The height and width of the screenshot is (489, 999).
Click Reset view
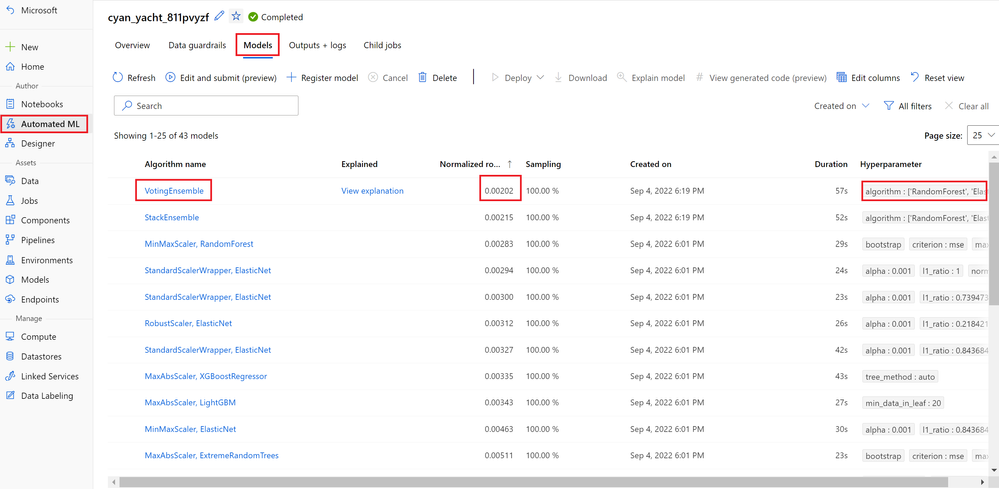coord(937,78)
